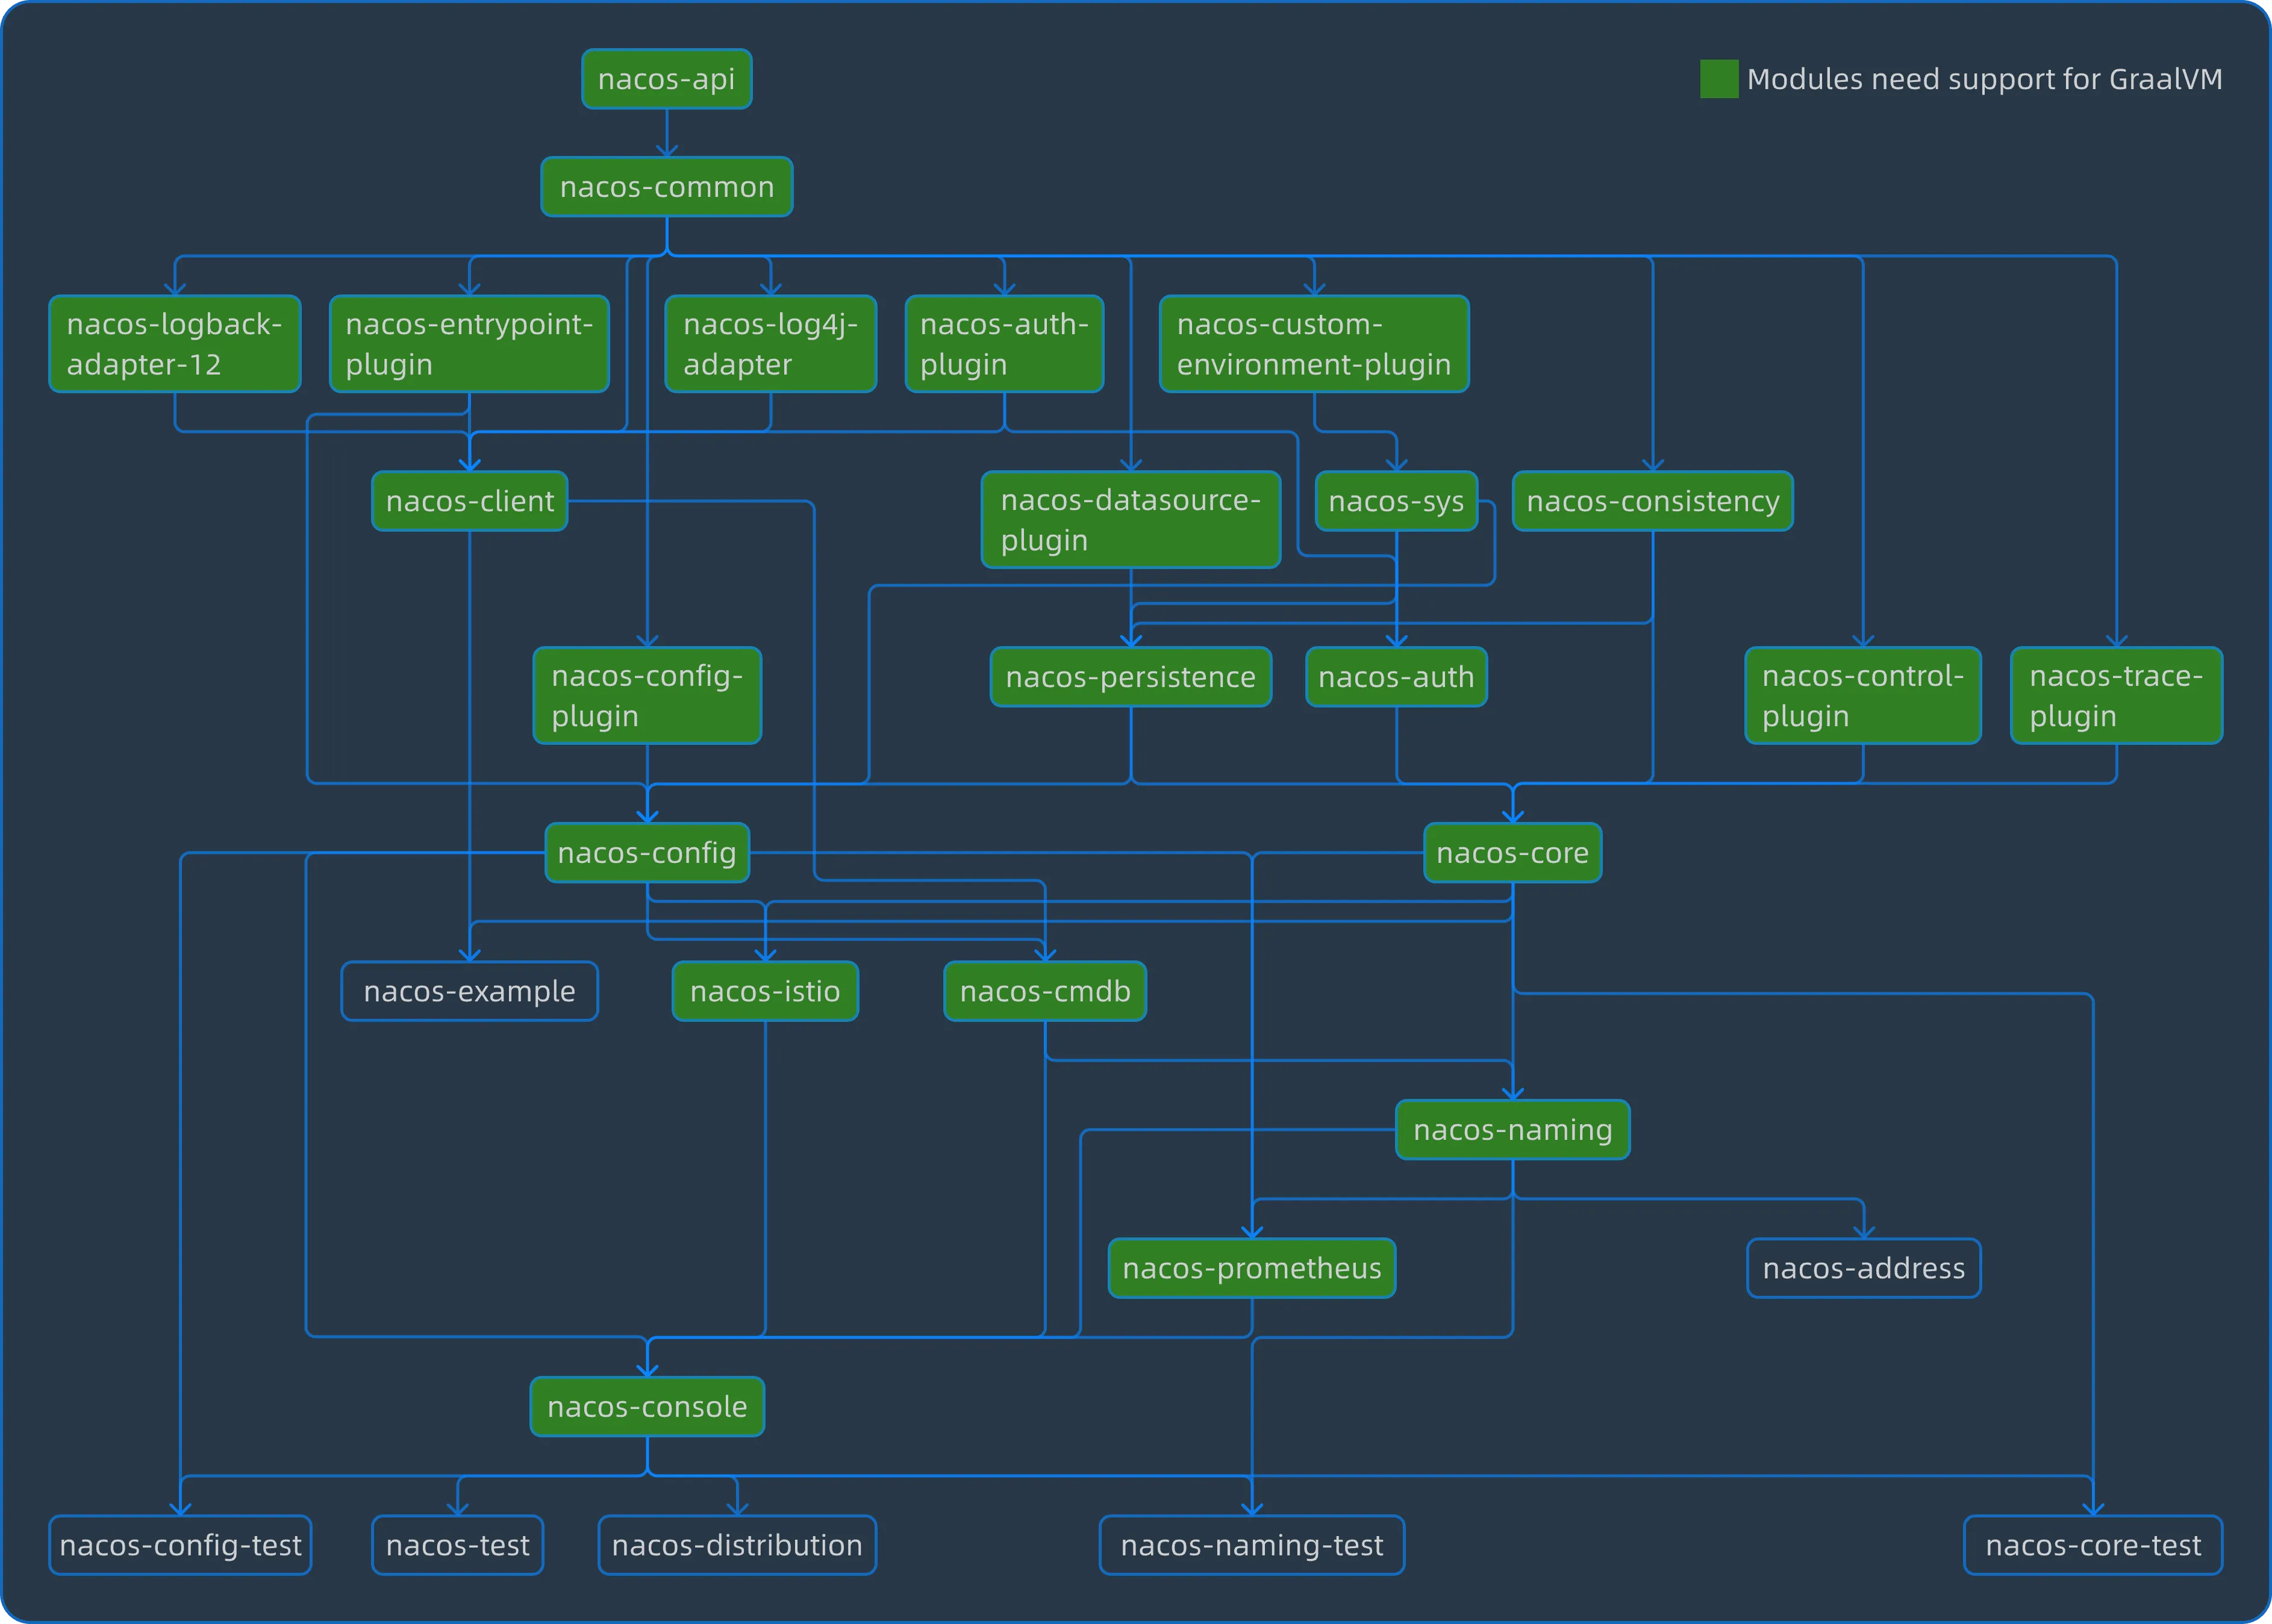Click the nacos-logback-adapter-12 module box

point(175,344)
